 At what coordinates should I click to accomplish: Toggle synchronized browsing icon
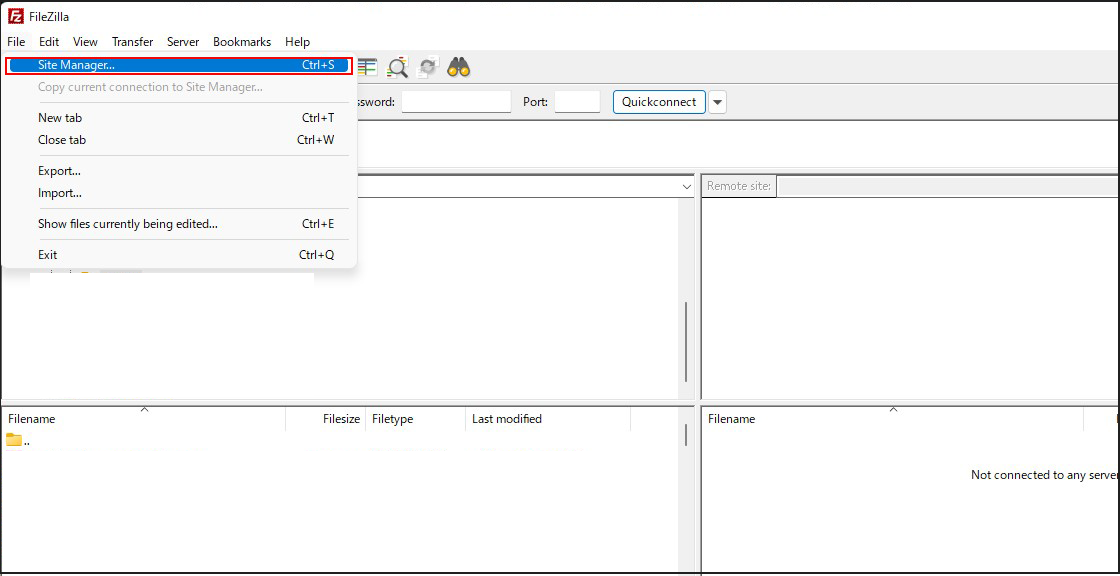point(428,67)
